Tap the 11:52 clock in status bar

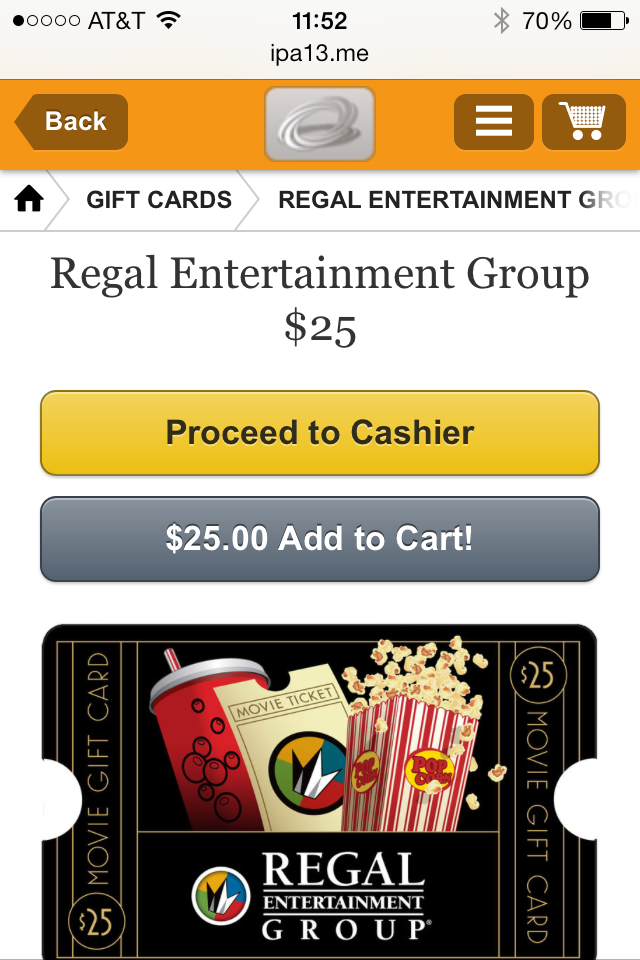pyautogui.click(x=320, y=21)
